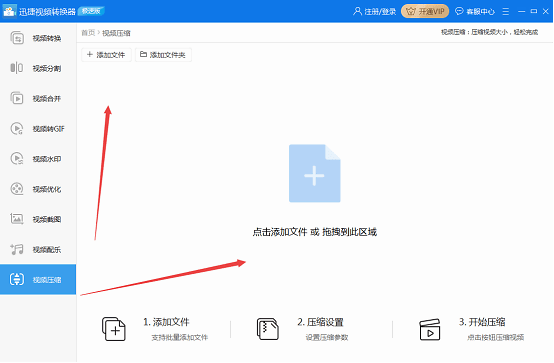Screen dimensions: 554x363
Task: Open the 注册/登录 account link
Action: 375,12
